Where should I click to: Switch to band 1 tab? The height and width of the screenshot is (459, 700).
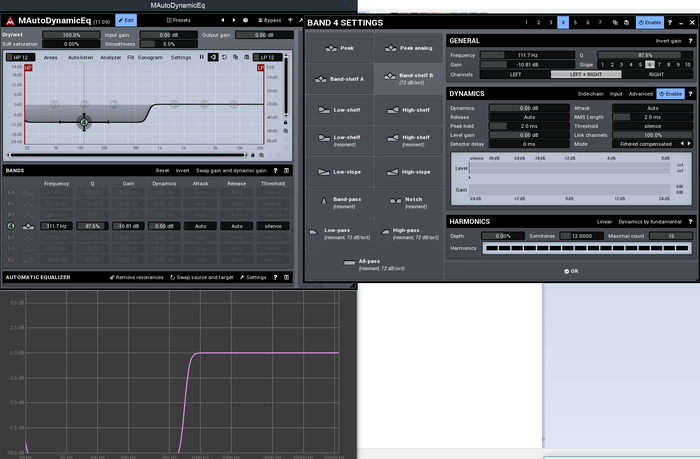[x=526, y=22]
